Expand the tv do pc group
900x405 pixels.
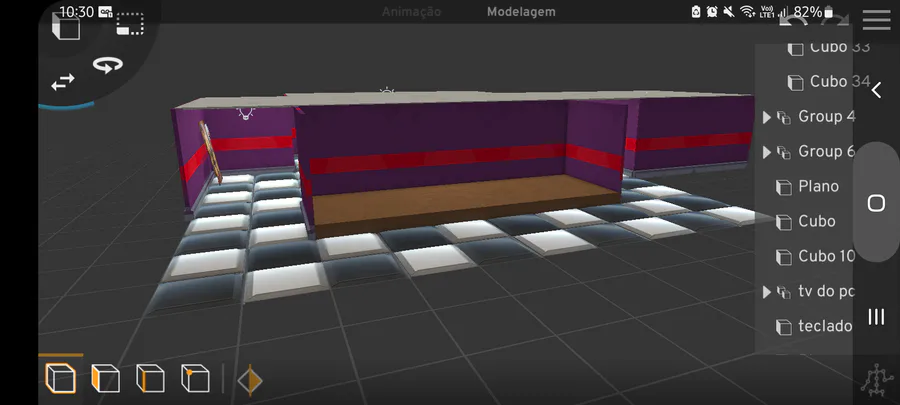[x=766, y=292]
